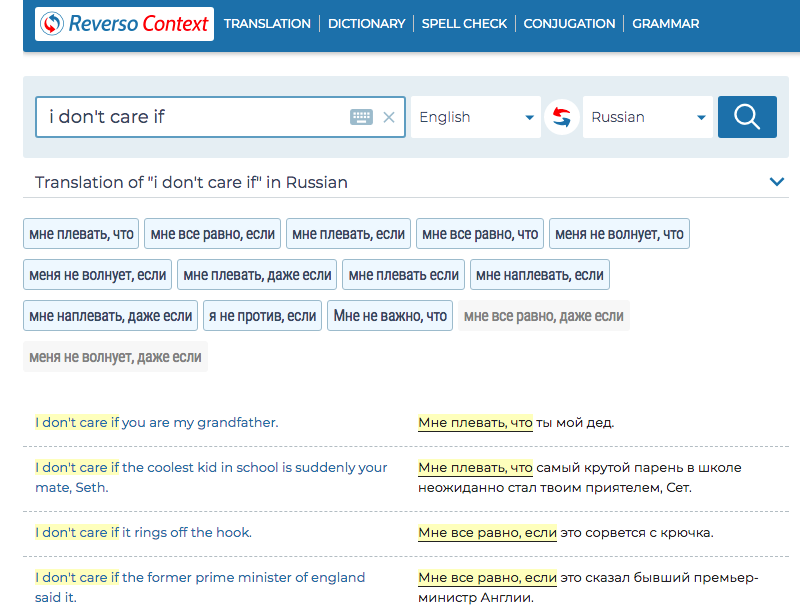Click the Reverso Context logo

(123, 23)
